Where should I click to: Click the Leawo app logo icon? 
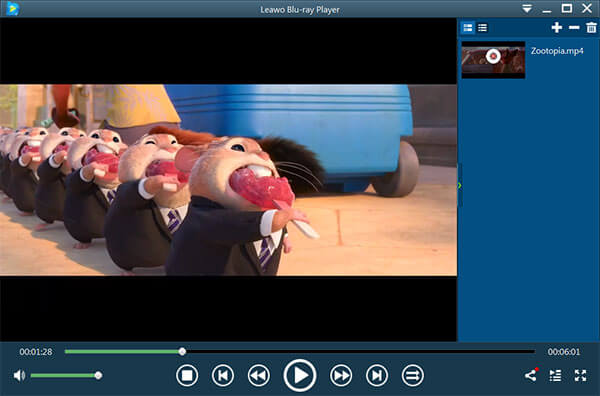12,9
